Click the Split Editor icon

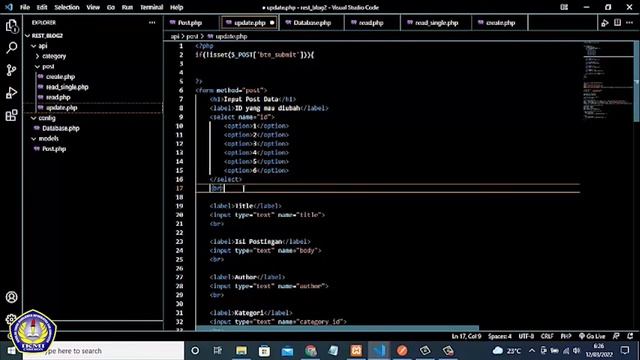[618, 23]
